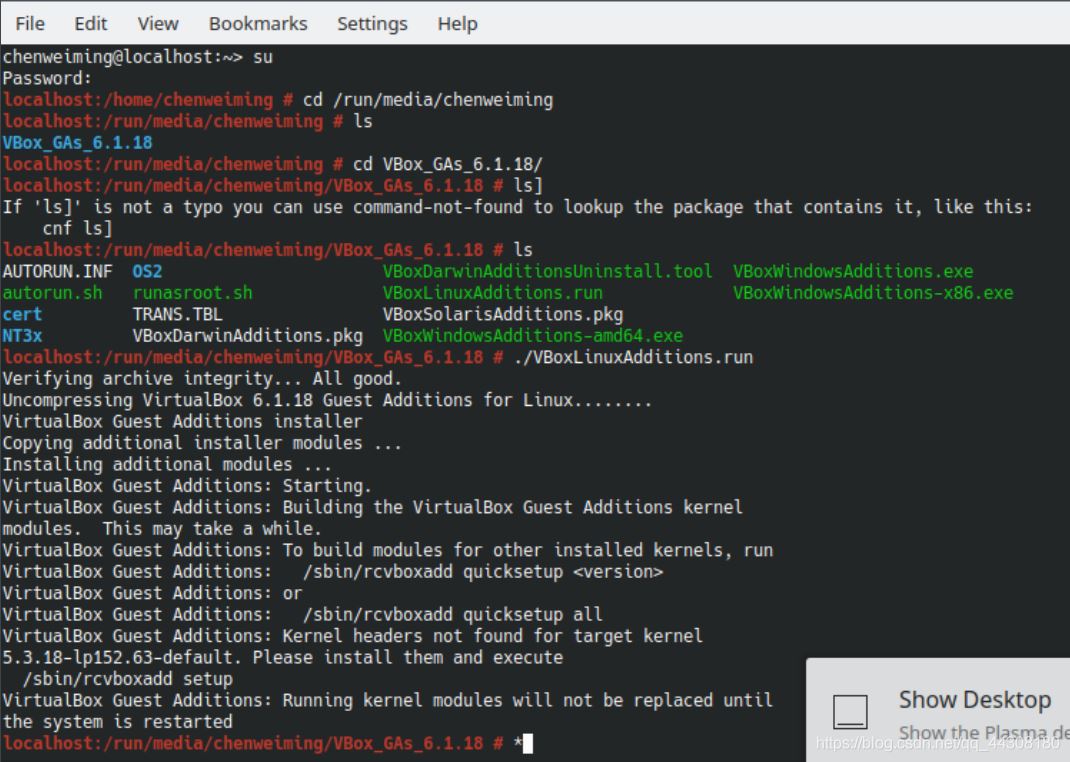Click the VBoxWindowsAdditions-amd64.exe filename
1070x762 pixels.
point(532,336)
